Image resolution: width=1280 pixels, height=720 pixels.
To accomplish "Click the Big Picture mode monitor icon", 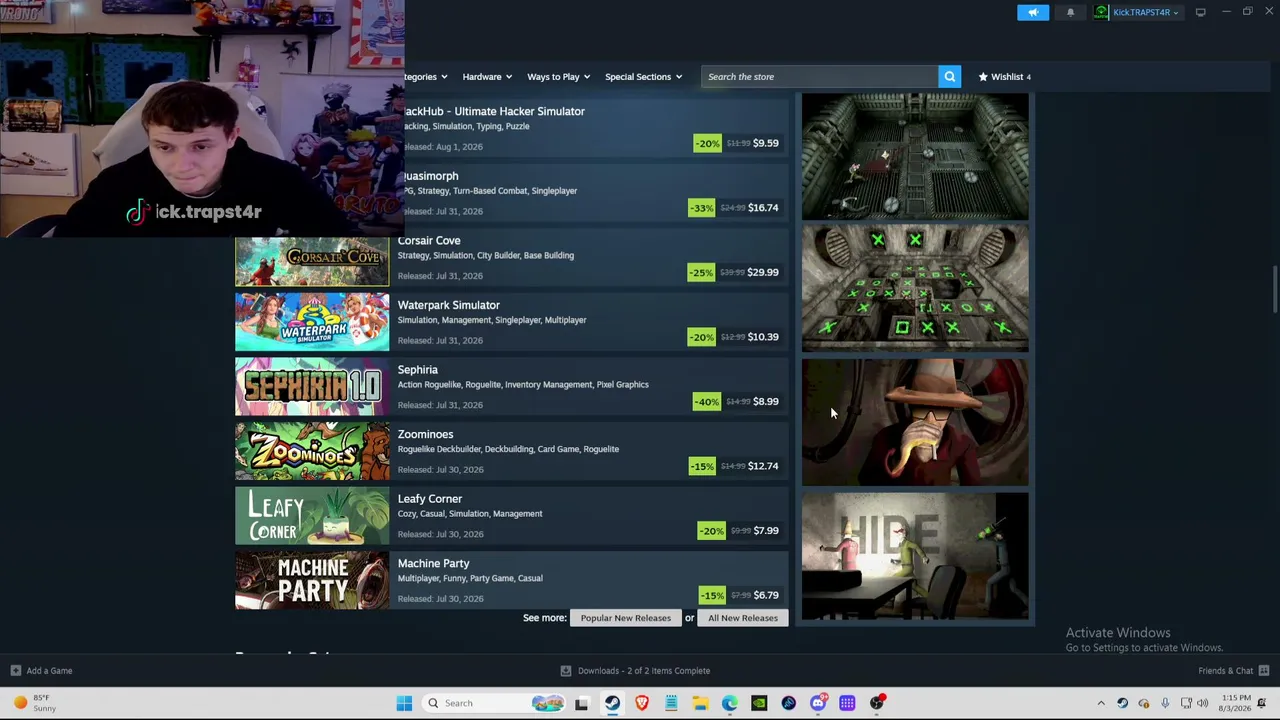I will (x=1200, y=12).
